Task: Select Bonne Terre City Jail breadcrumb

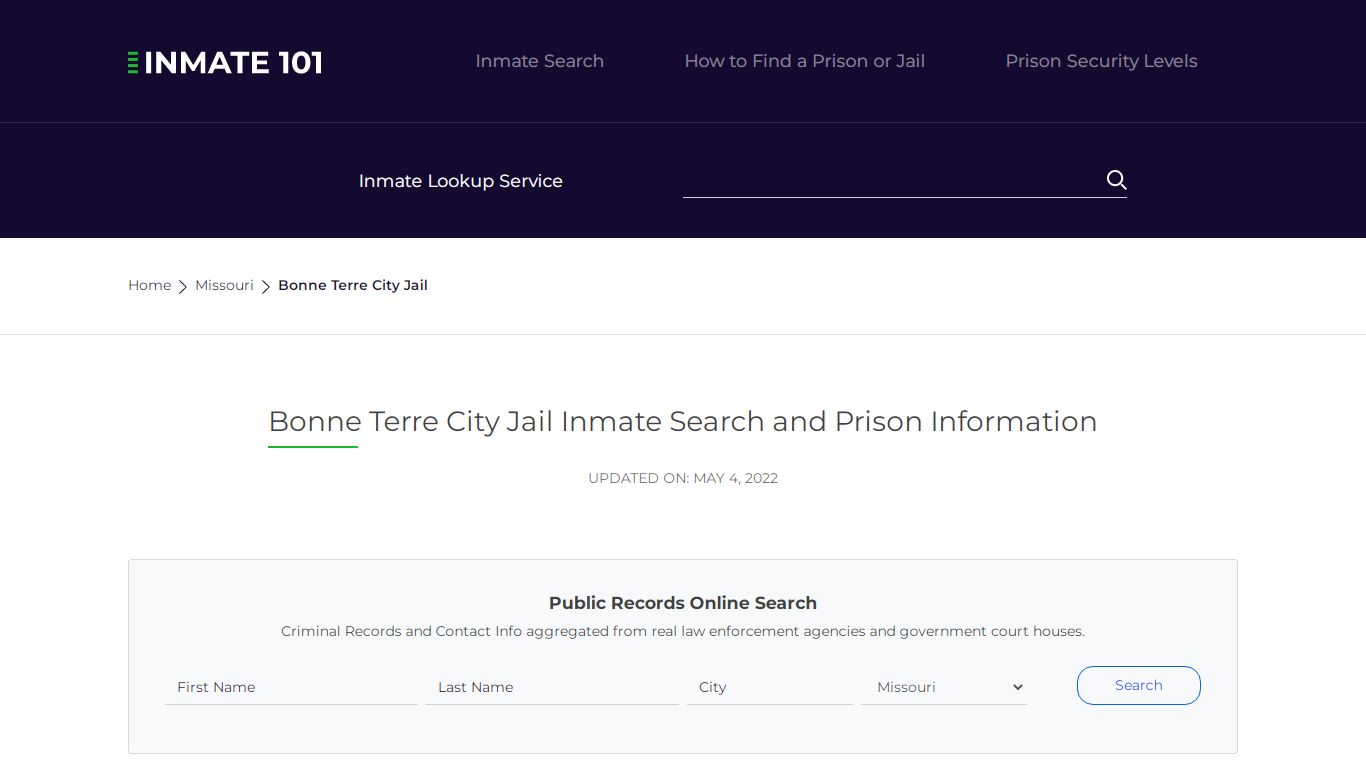Action: 353,285
